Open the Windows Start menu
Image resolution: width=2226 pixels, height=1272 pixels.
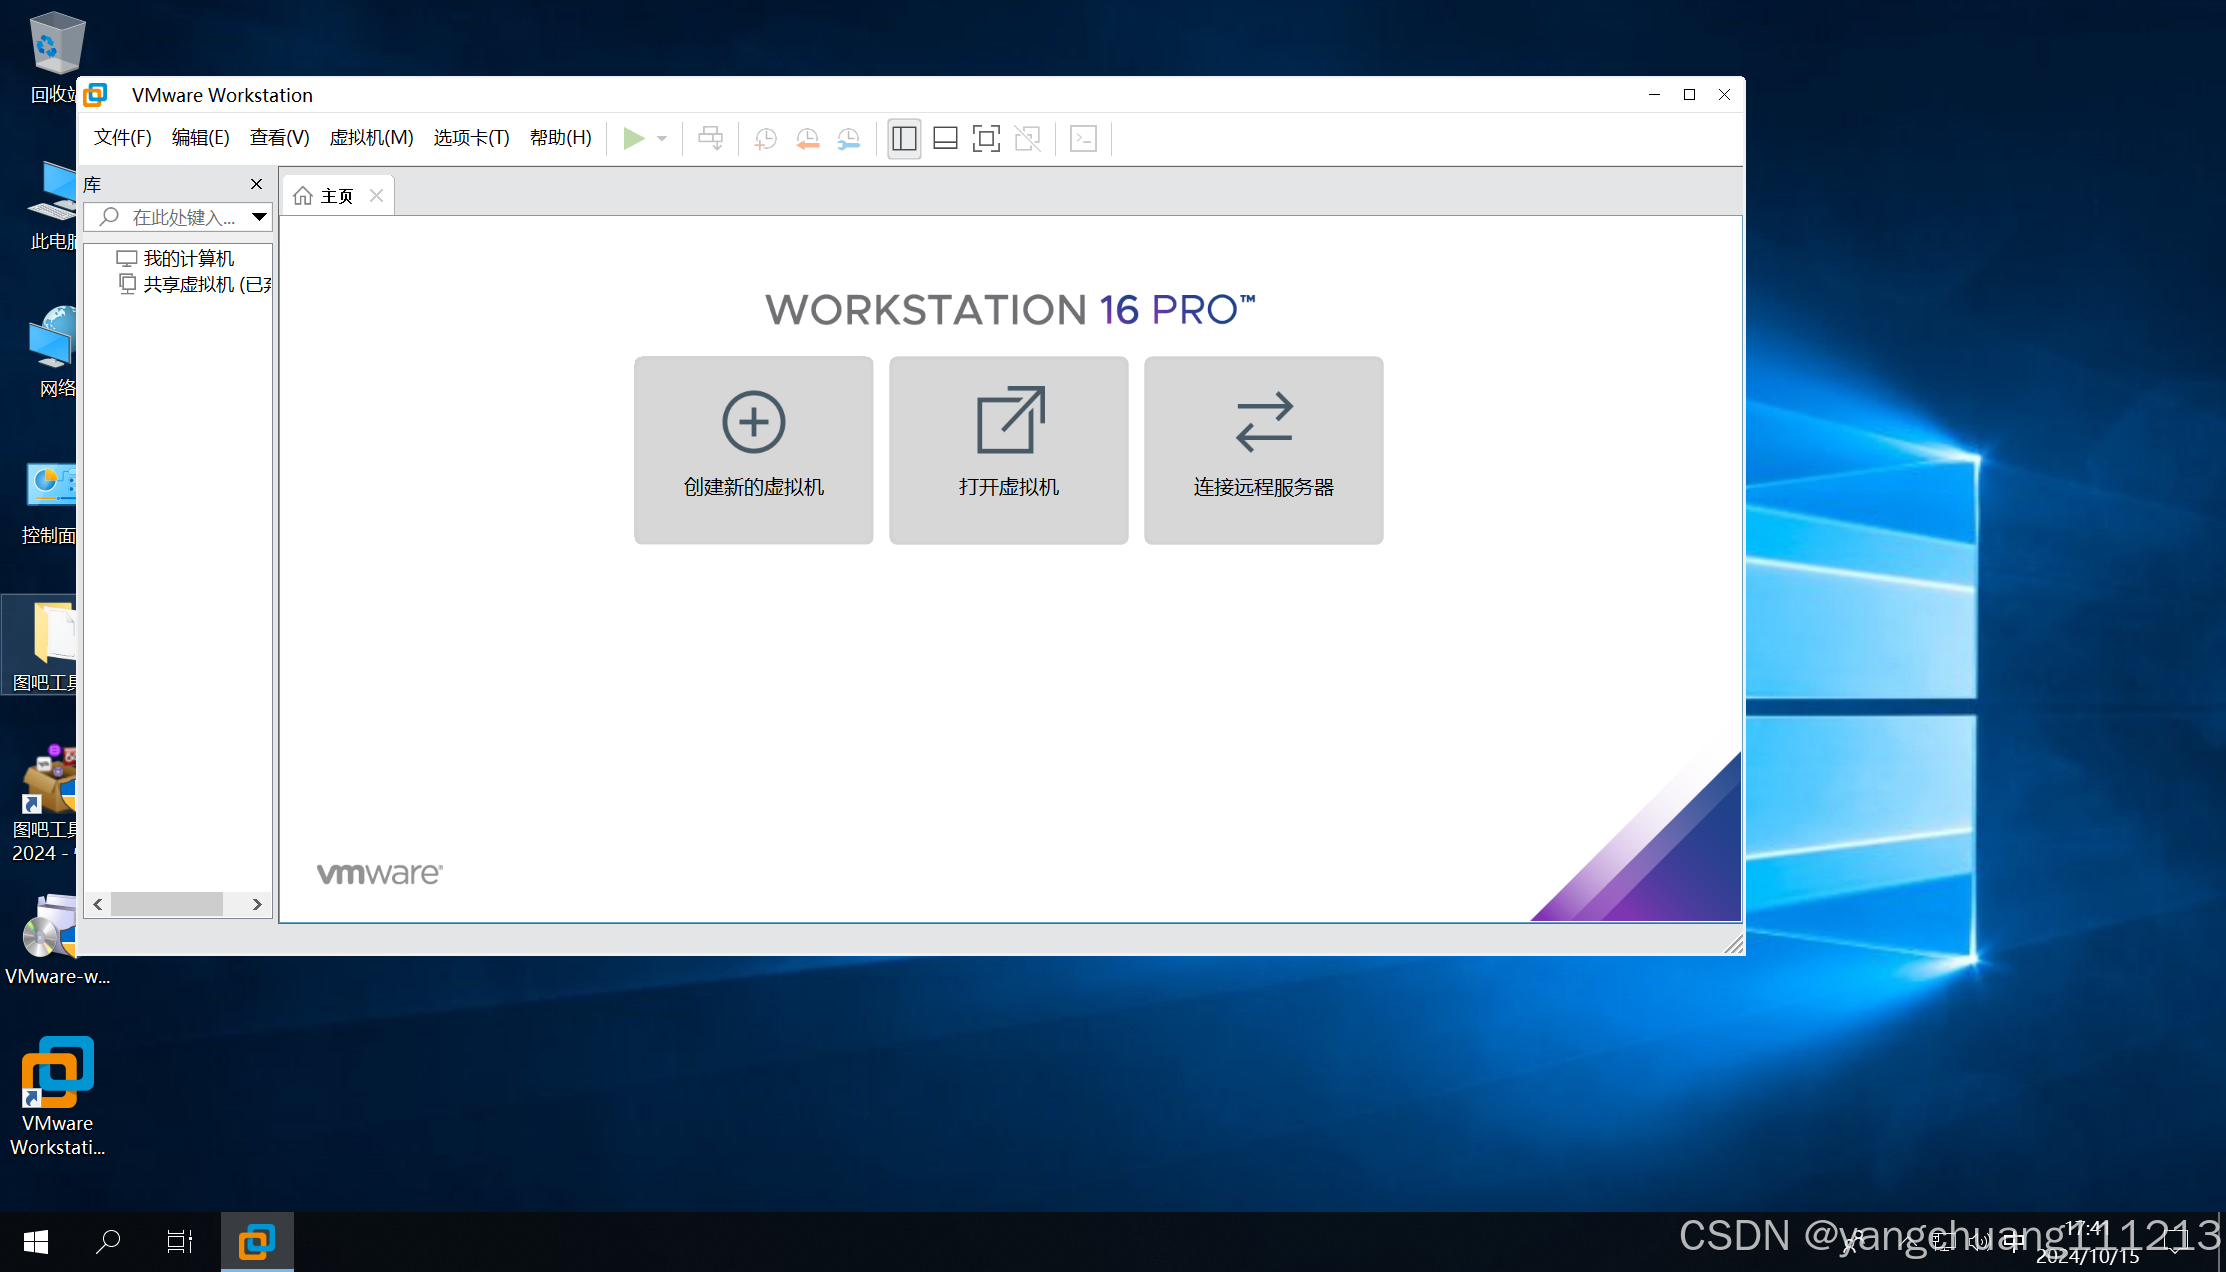[36, 1242]
